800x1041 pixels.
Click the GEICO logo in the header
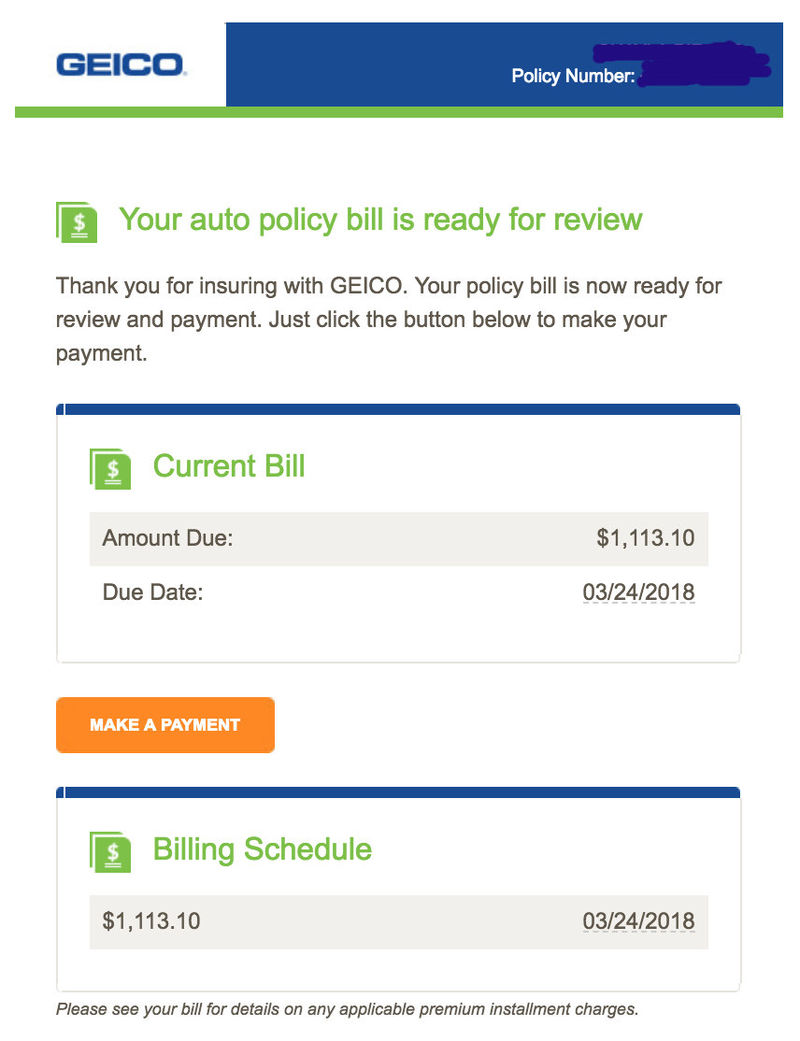(120, 65)
